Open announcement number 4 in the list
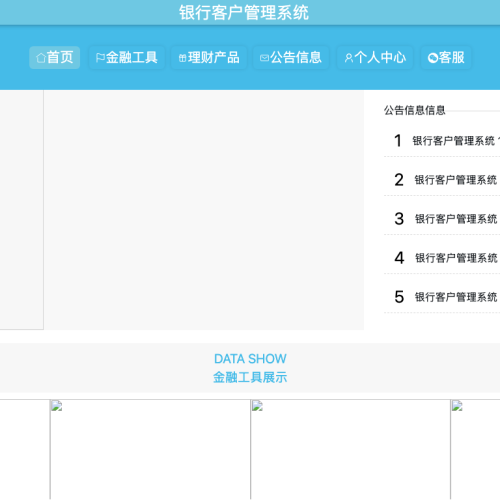This screenshot has width=500, height=500. click(x=442, y=258)
